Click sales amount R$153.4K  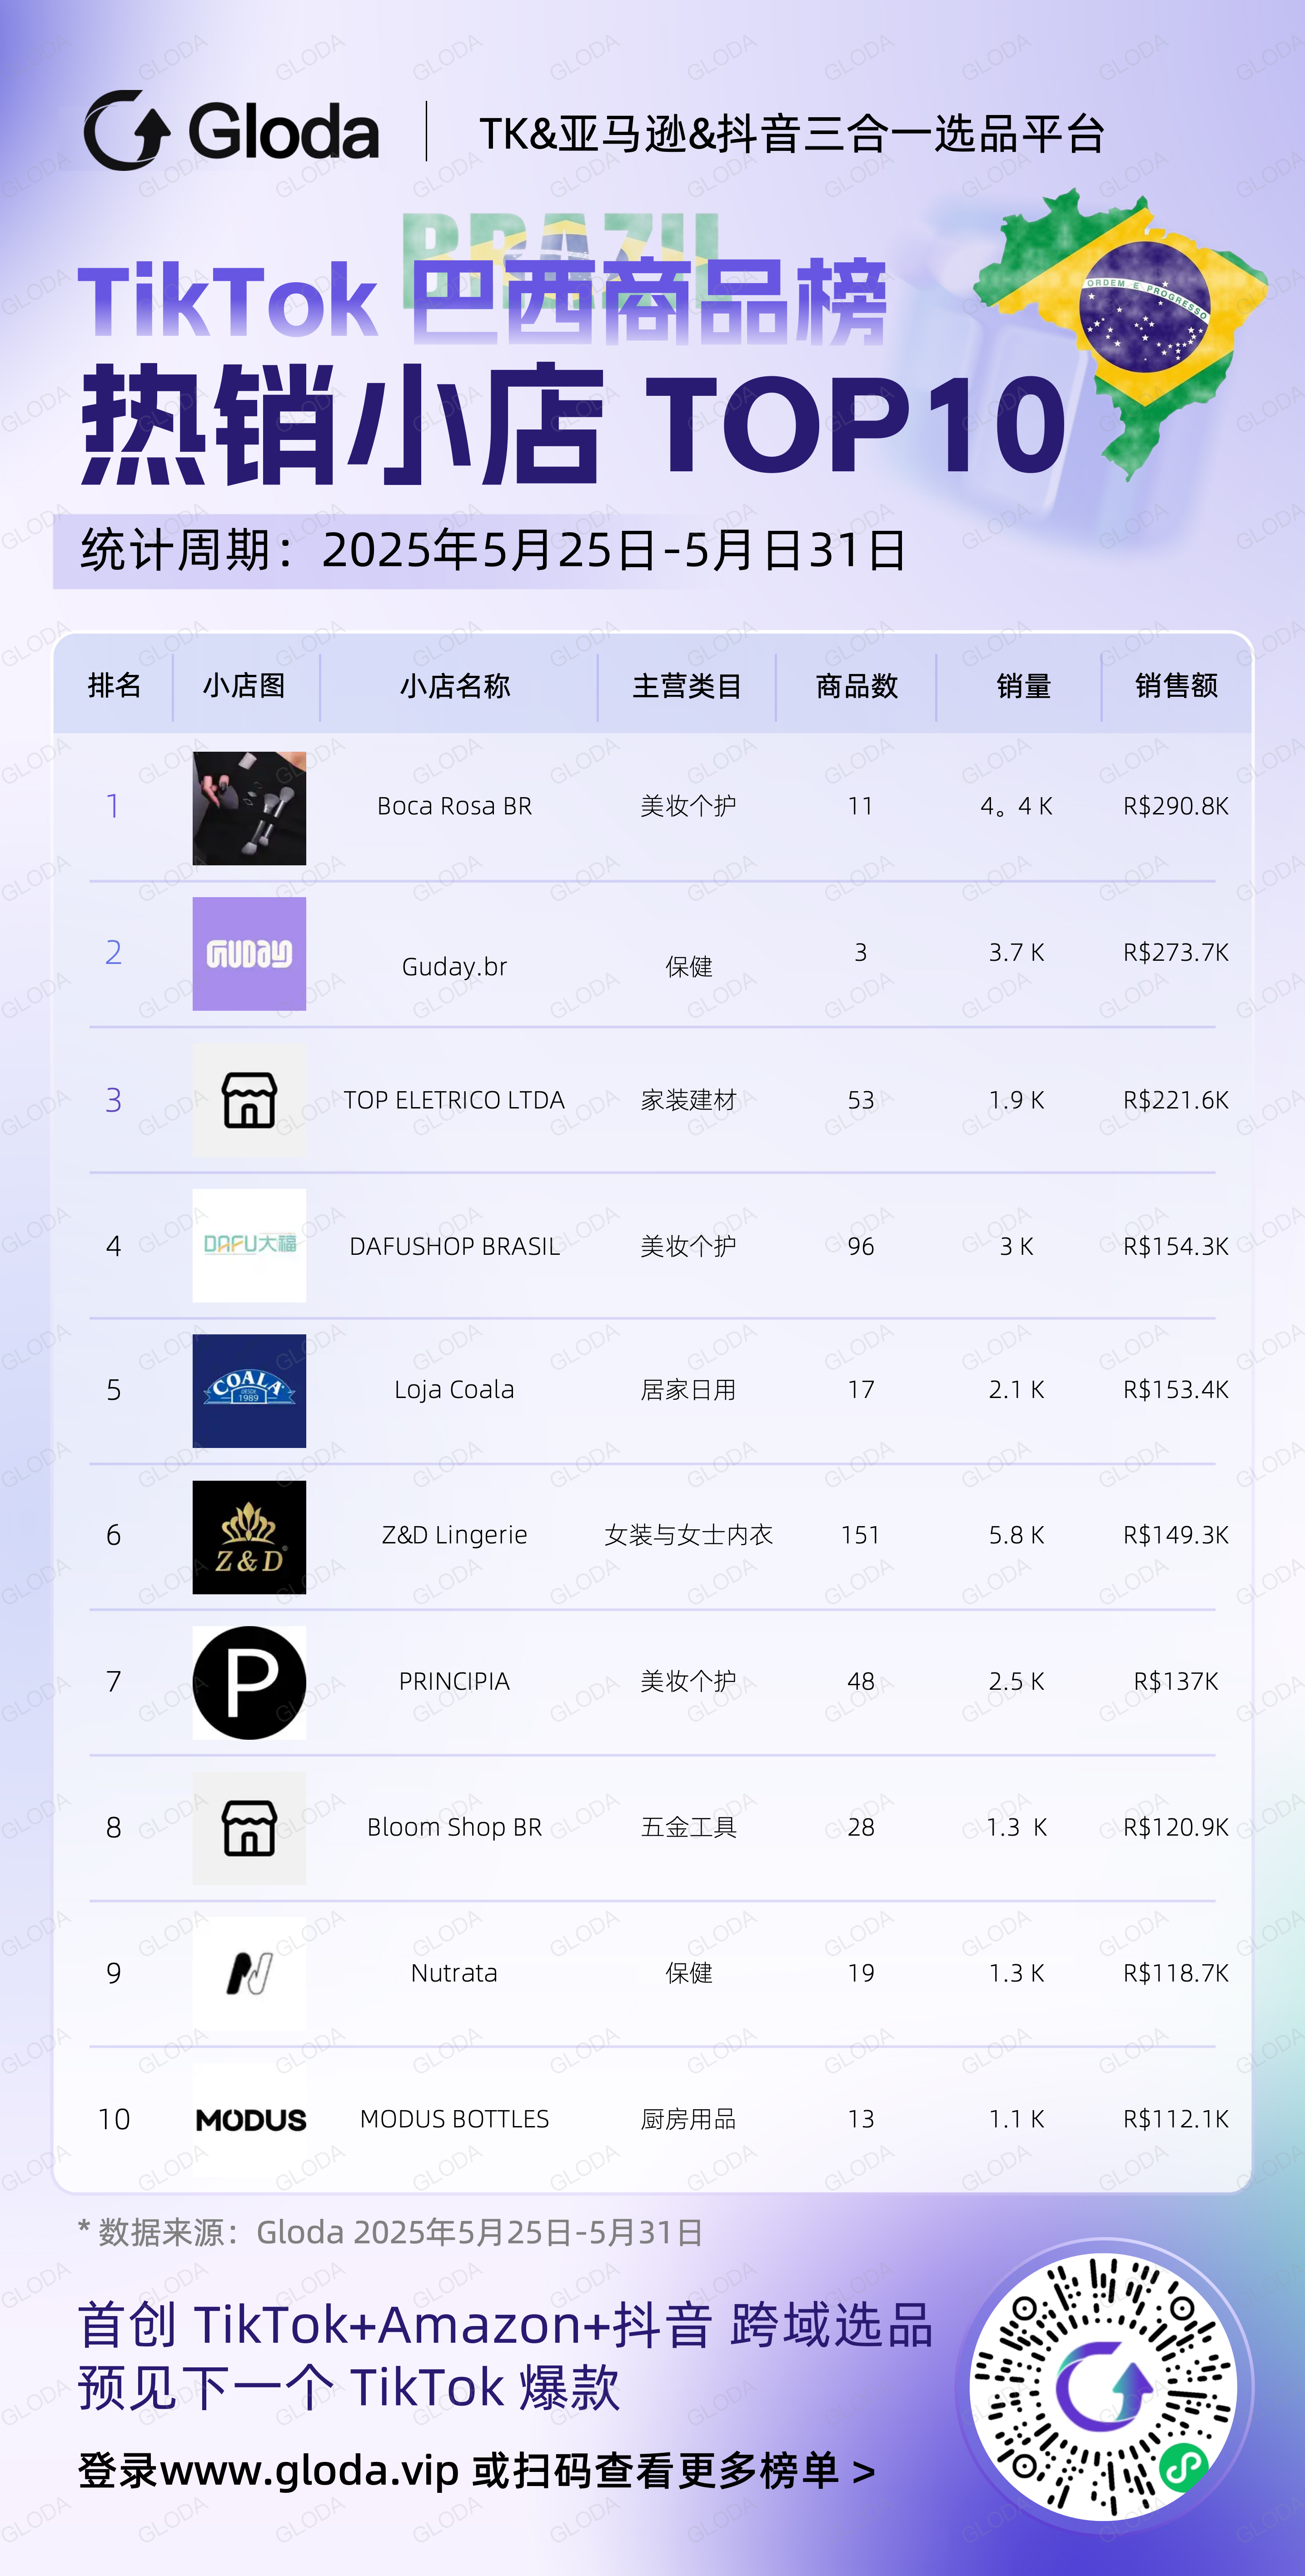pos(1176,1389)
